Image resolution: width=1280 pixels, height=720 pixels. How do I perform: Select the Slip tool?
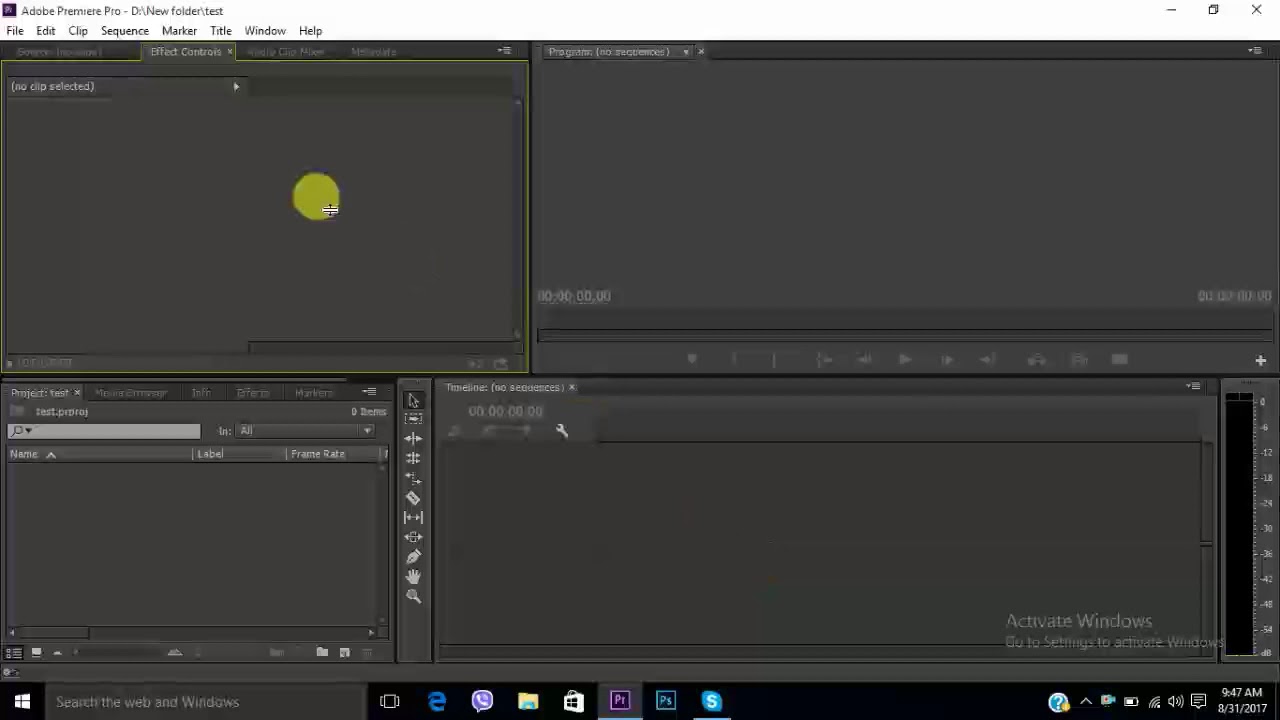(x=413, y=517)
